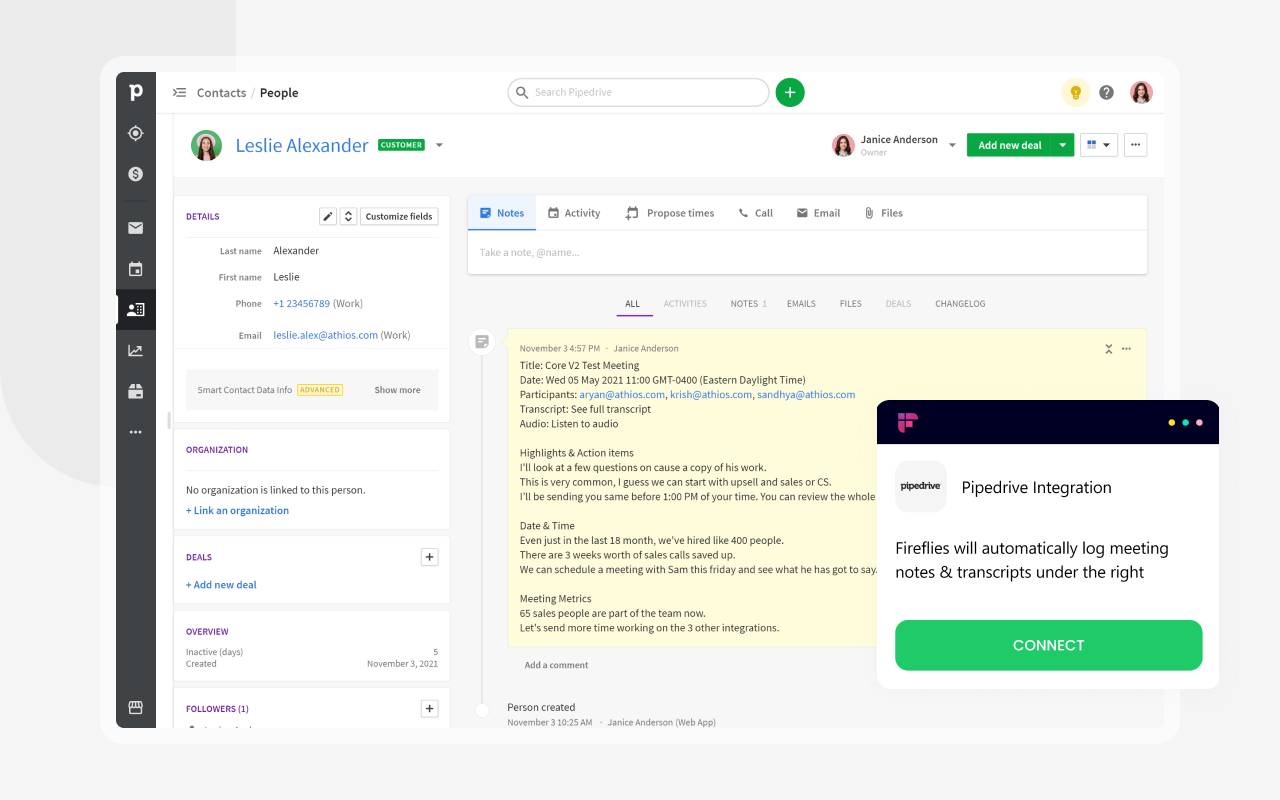This screenshot has width=1280, height=800.
Task: Click the CONNECT button on Pipedrive Integration
Action: point(1048,645)
